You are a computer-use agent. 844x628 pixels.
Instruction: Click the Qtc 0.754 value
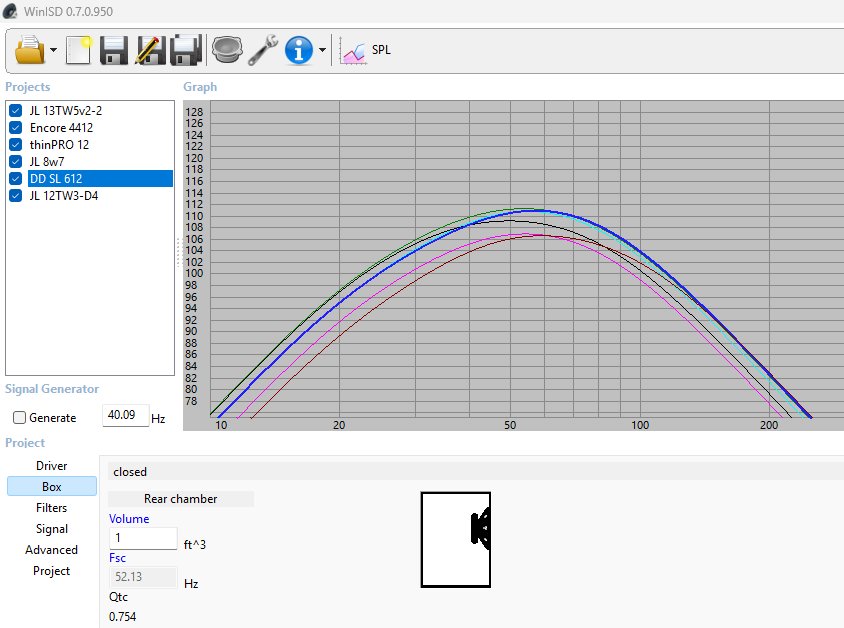coord(123,617)
